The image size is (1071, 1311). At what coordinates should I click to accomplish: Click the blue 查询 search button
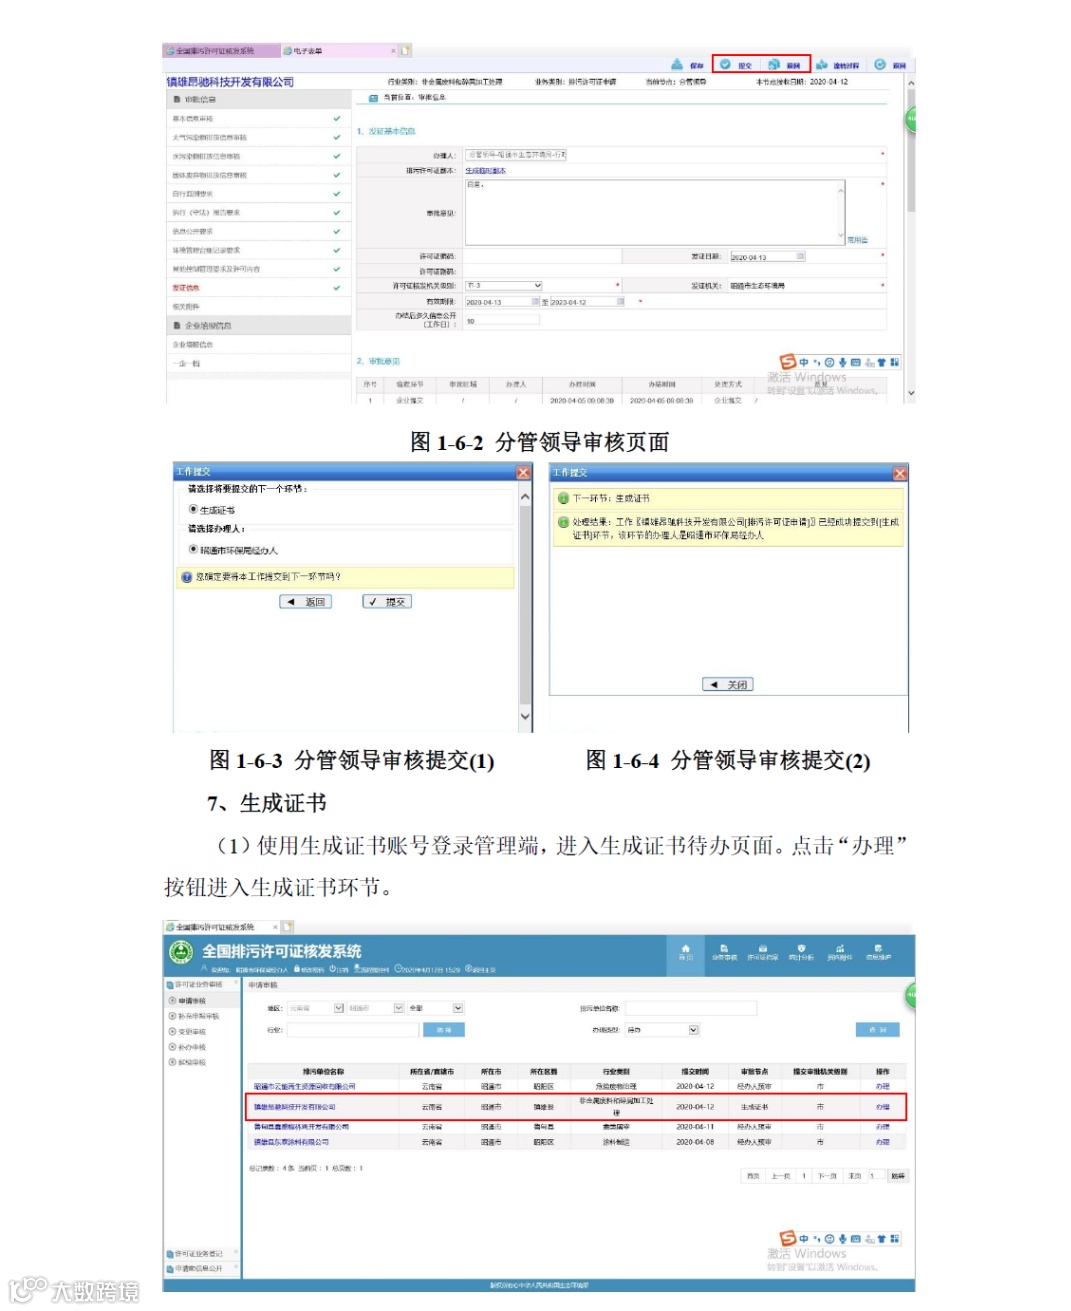(878, 1030)
